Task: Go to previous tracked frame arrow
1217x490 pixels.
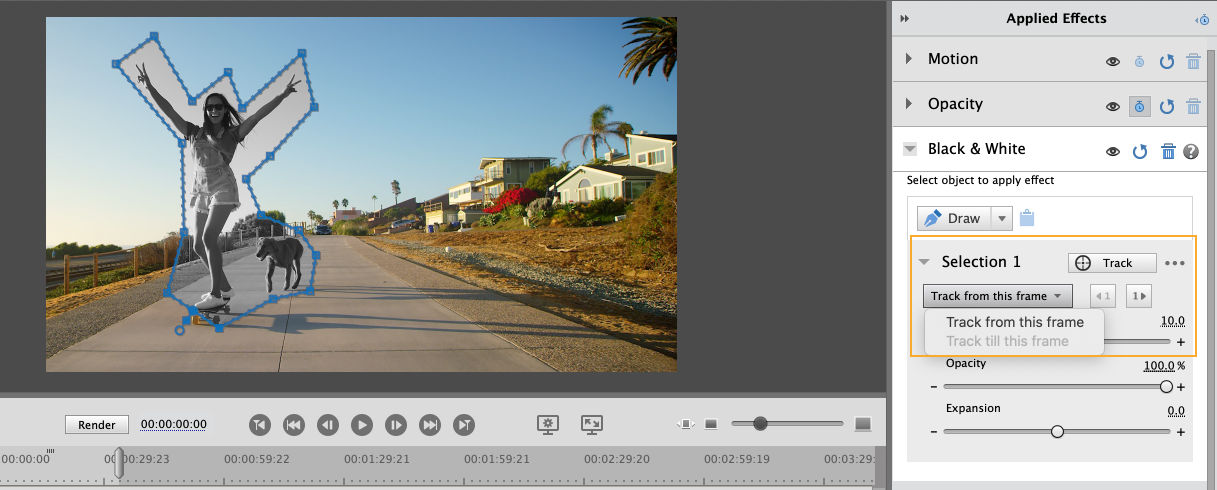Action: pos(1103,296)
